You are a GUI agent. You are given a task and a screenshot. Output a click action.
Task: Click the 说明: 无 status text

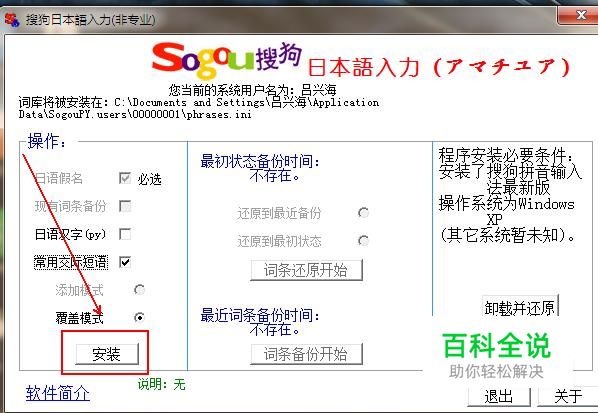(162, 384)
